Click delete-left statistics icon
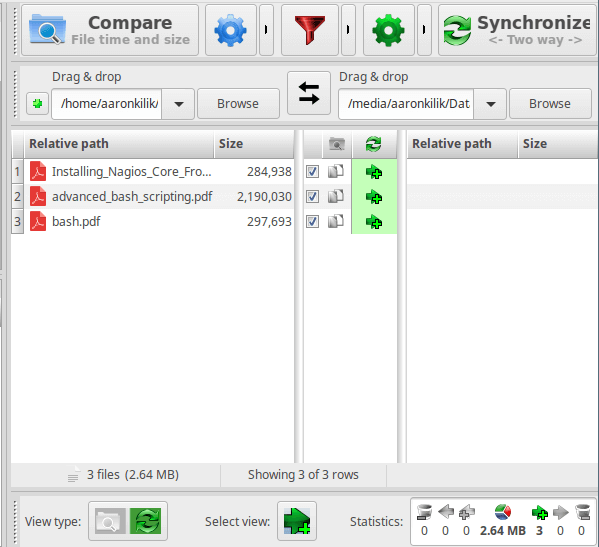The height and width of the screenshot is (547, 599). click(x=424, y=512)
